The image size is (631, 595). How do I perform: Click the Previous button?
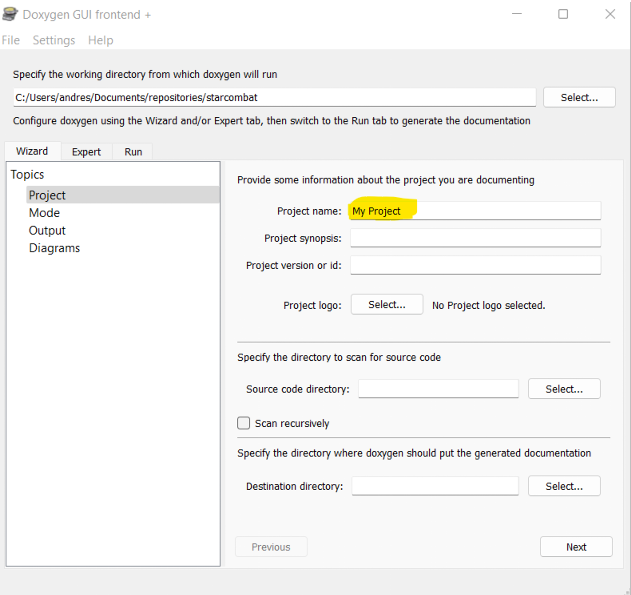click(271, 547)
